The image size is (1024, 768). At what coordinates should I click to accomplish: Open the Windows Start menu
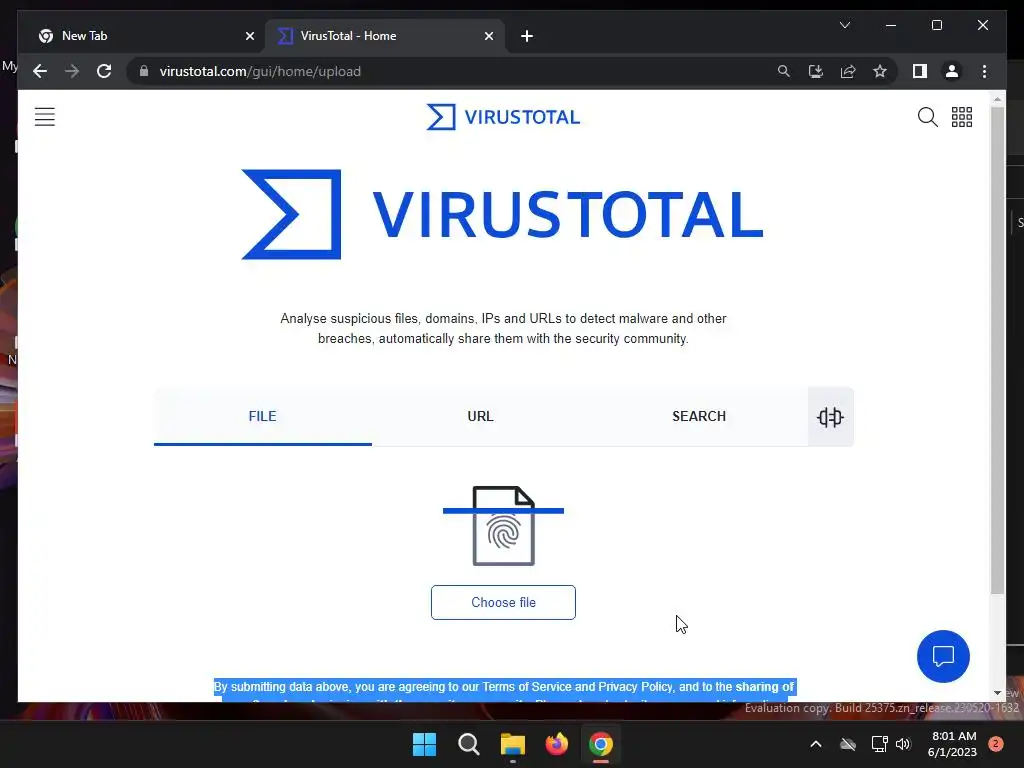pyautogui.click(x=424, y=744)
